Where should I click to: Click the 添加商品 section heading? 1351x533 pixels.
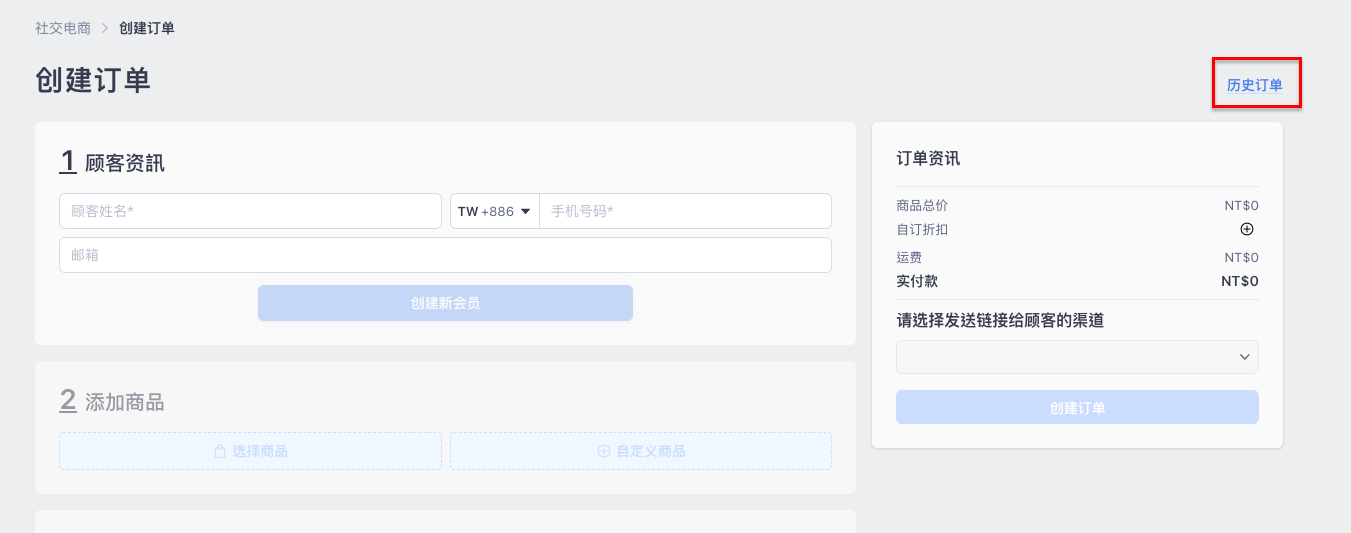point(125,402)
